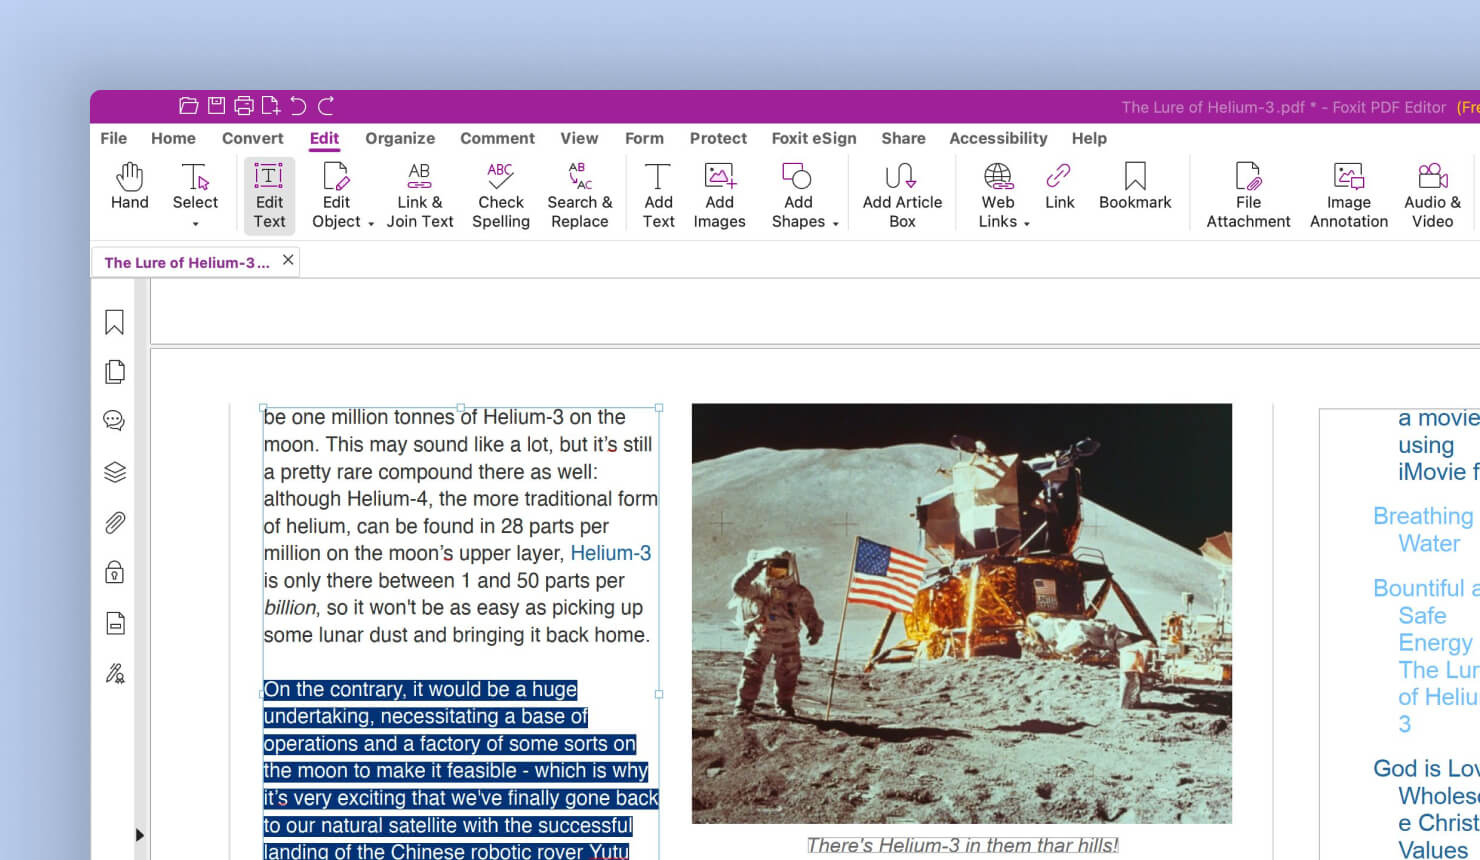Run Check Spelling
This screenshot has width=1480, height=860.
(x=501, y=195)
